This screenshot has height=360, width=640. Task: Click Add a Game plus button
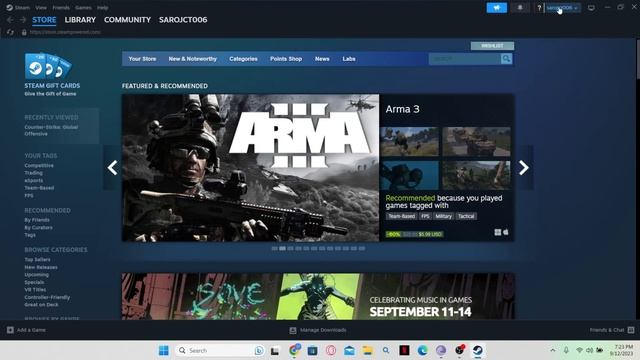pyautogui.click(x=10, y=330)
